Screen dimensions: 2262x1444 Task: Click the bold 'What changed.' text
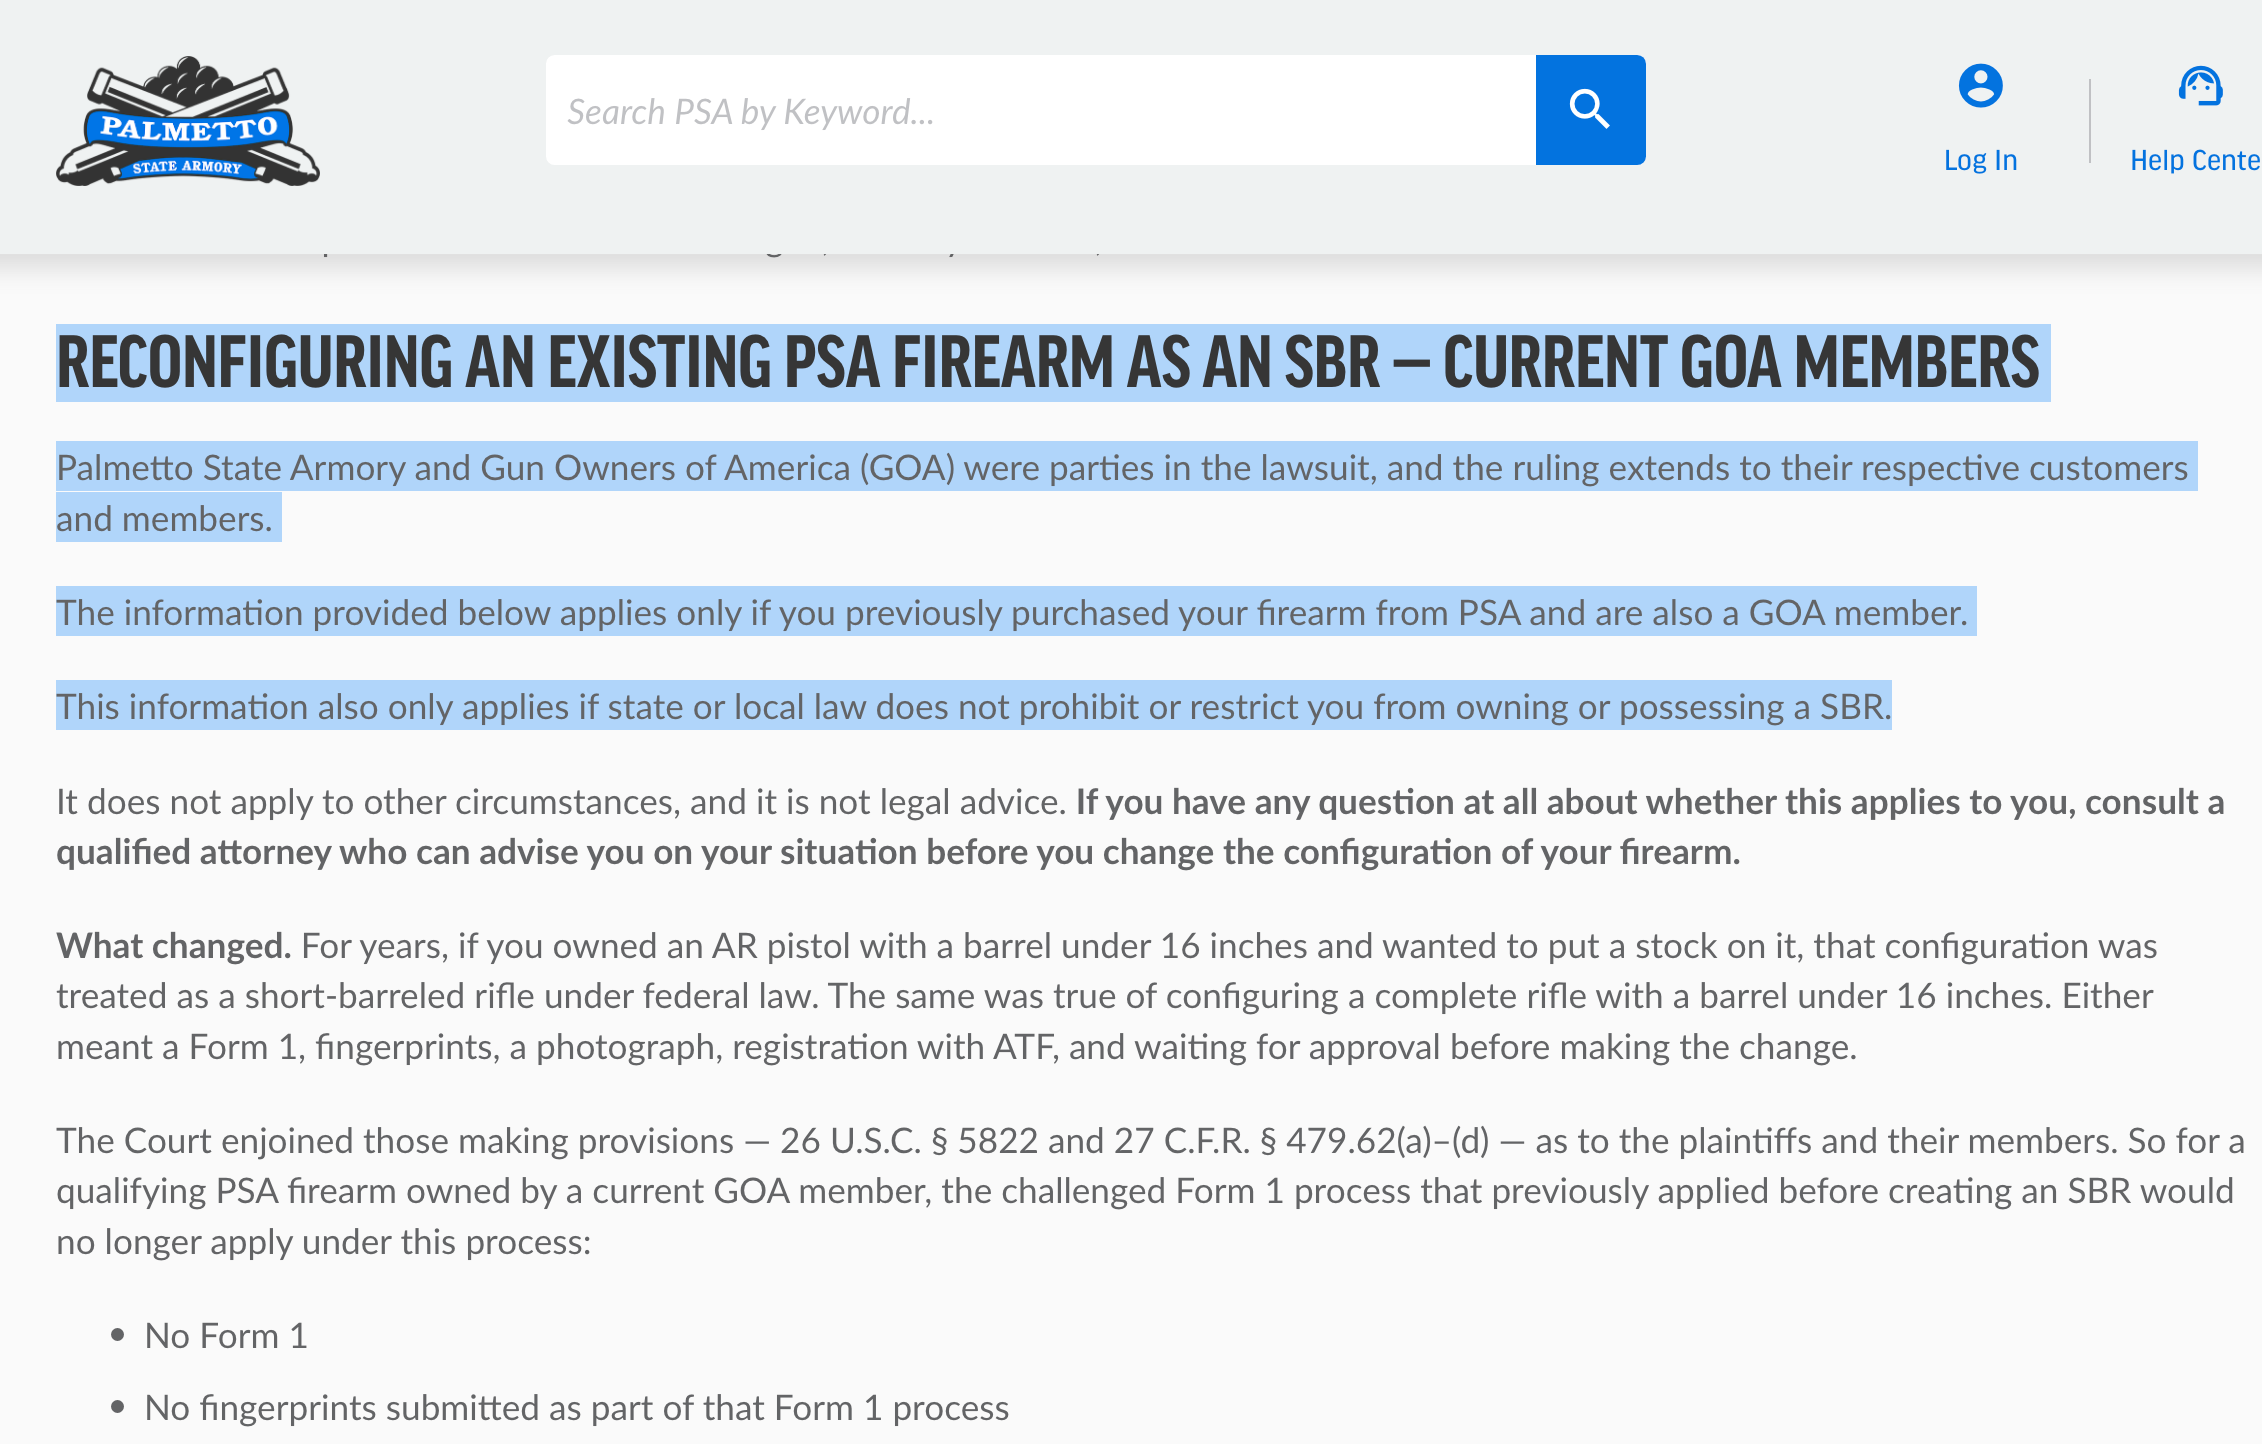[174, 945]
